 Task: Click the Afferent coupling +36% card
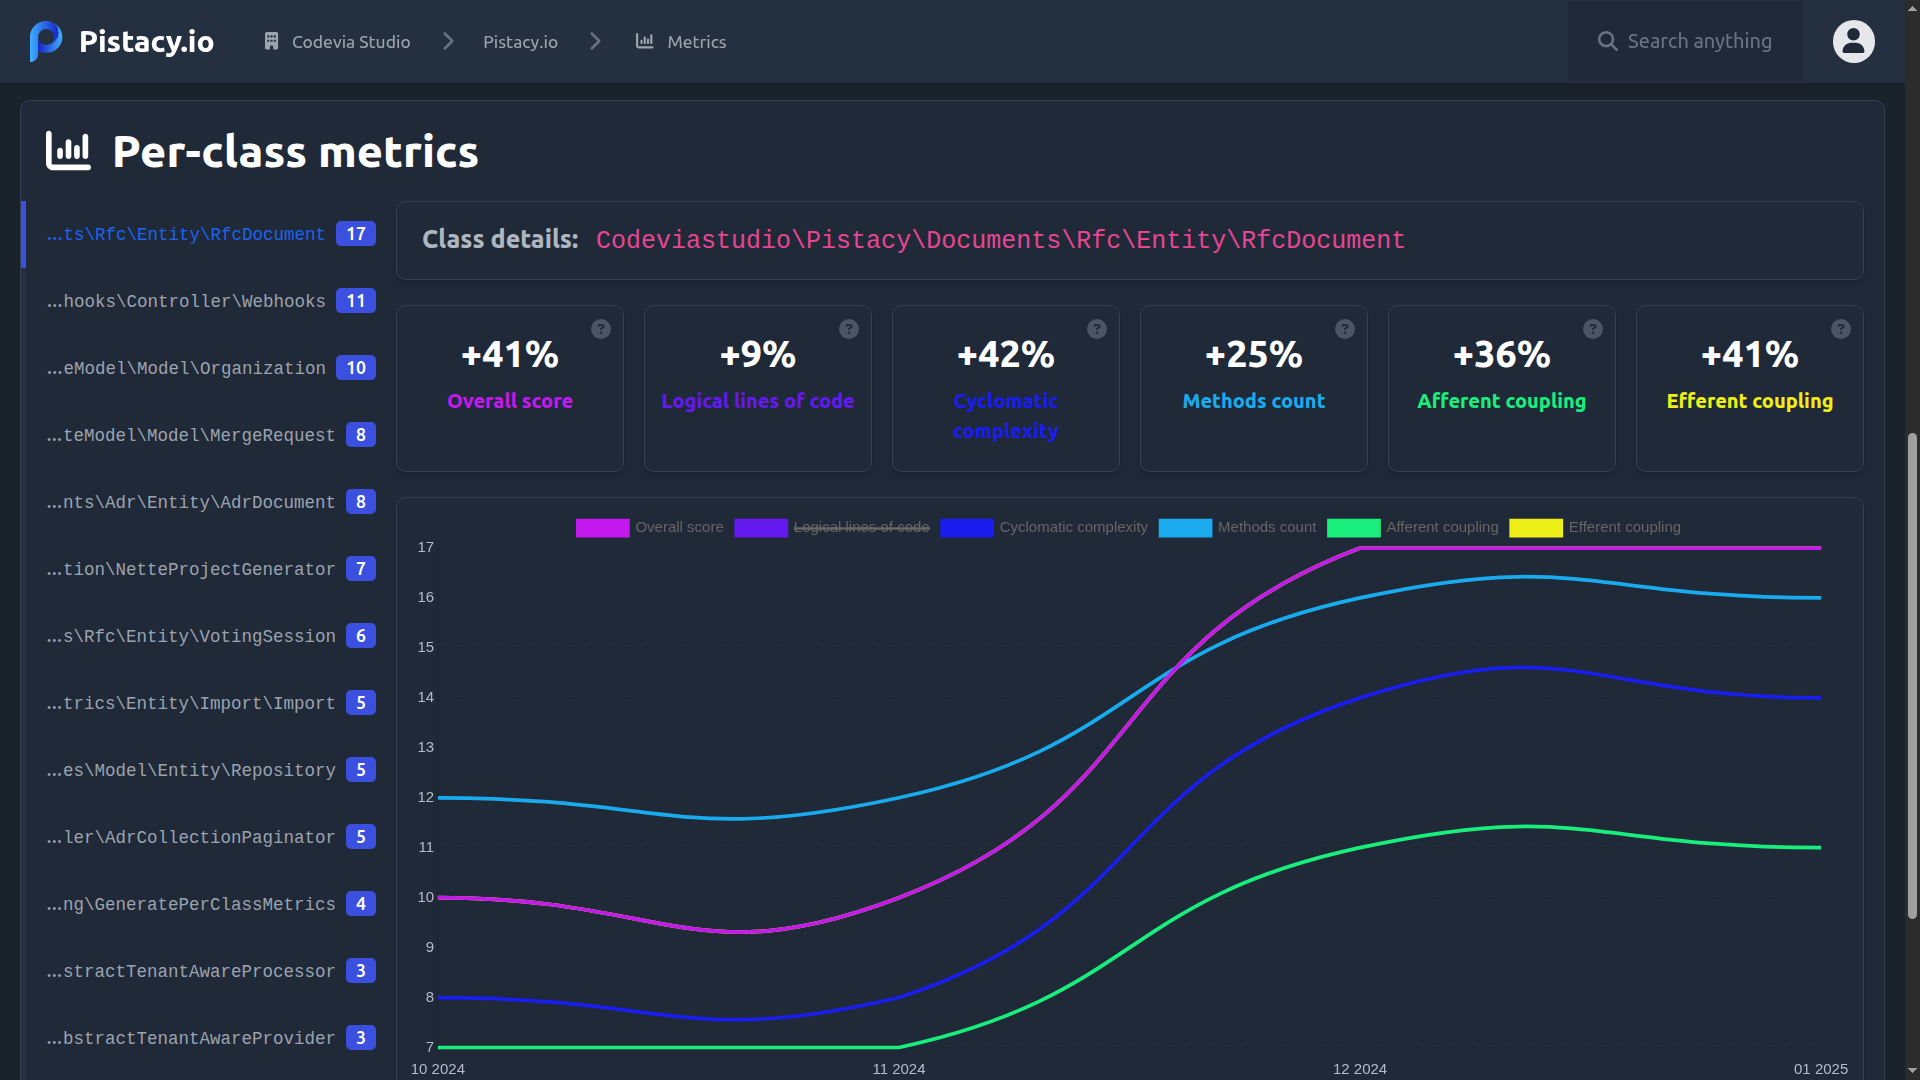coord(1502,388)
